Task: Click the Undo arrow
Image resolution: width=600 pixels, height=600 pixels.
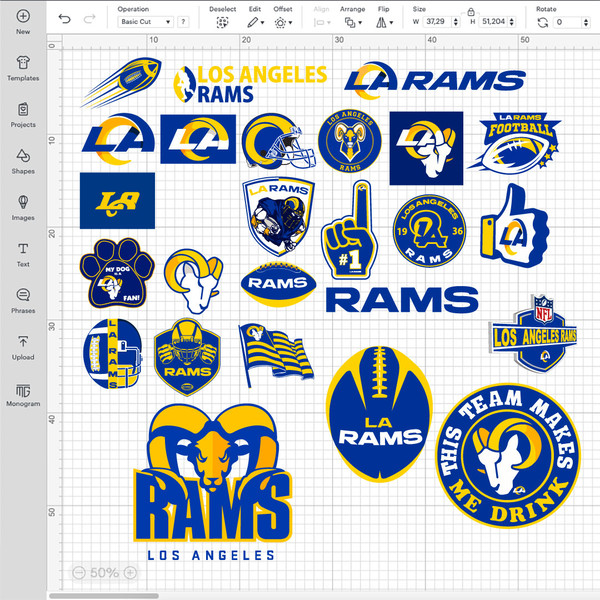Action: pyautogui.click(x=65, y=19)
